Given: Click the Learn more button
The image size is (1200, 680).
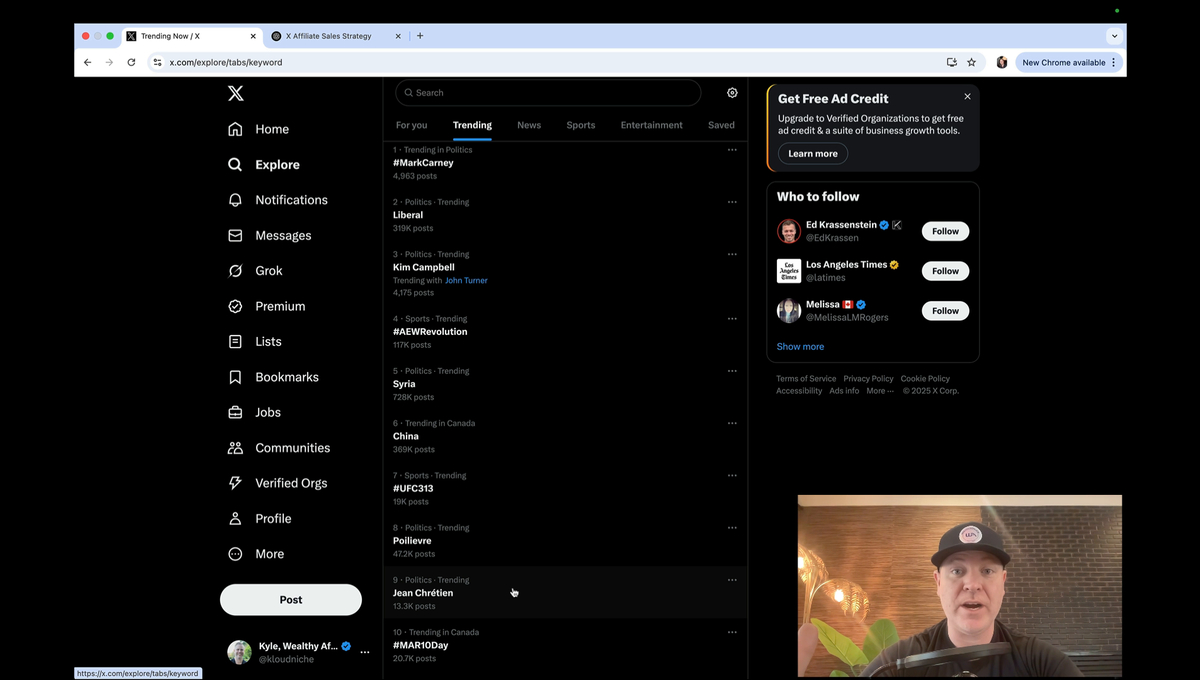Looking at the screenshot, I should [812, 153].
